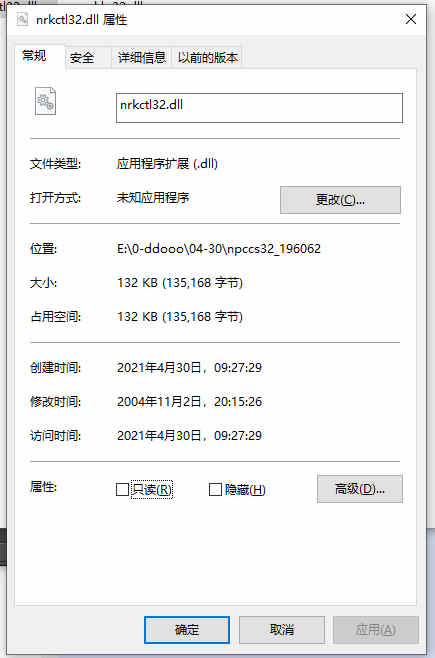Click the large DLL gear file icon
This screenshot has width=435, height=658.
[45, 101]
